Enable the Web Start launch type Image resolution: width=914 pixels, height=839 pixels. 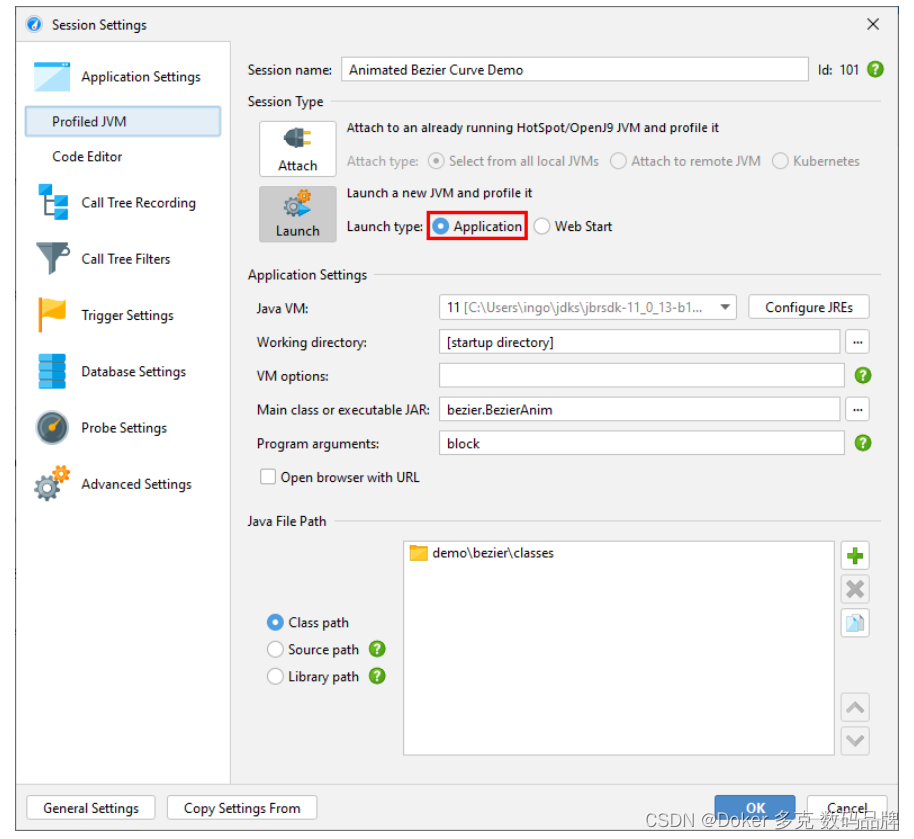[x=541, y=226]
